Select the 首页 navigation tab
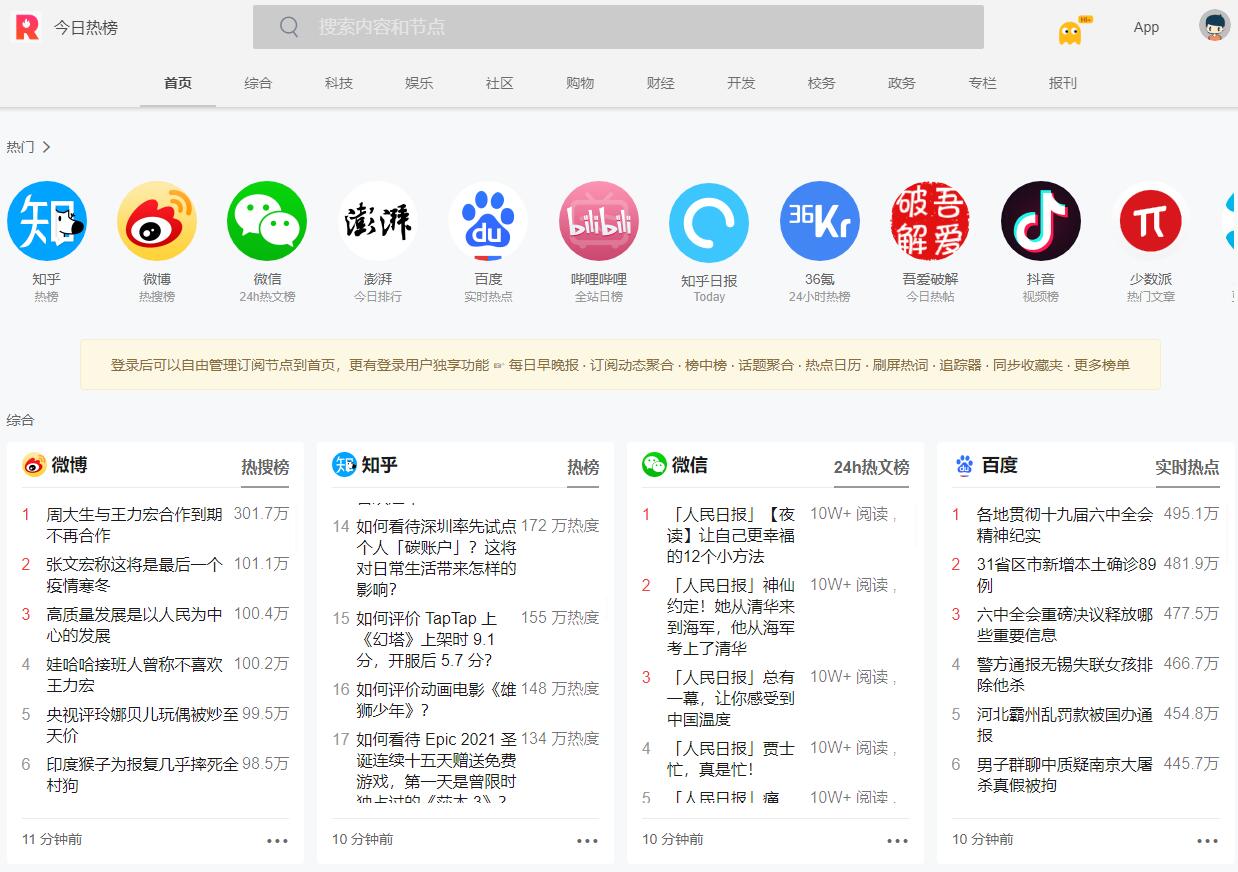Viewport: 1238px width, 872px height. pyautogui.click(x=178, y=83)
